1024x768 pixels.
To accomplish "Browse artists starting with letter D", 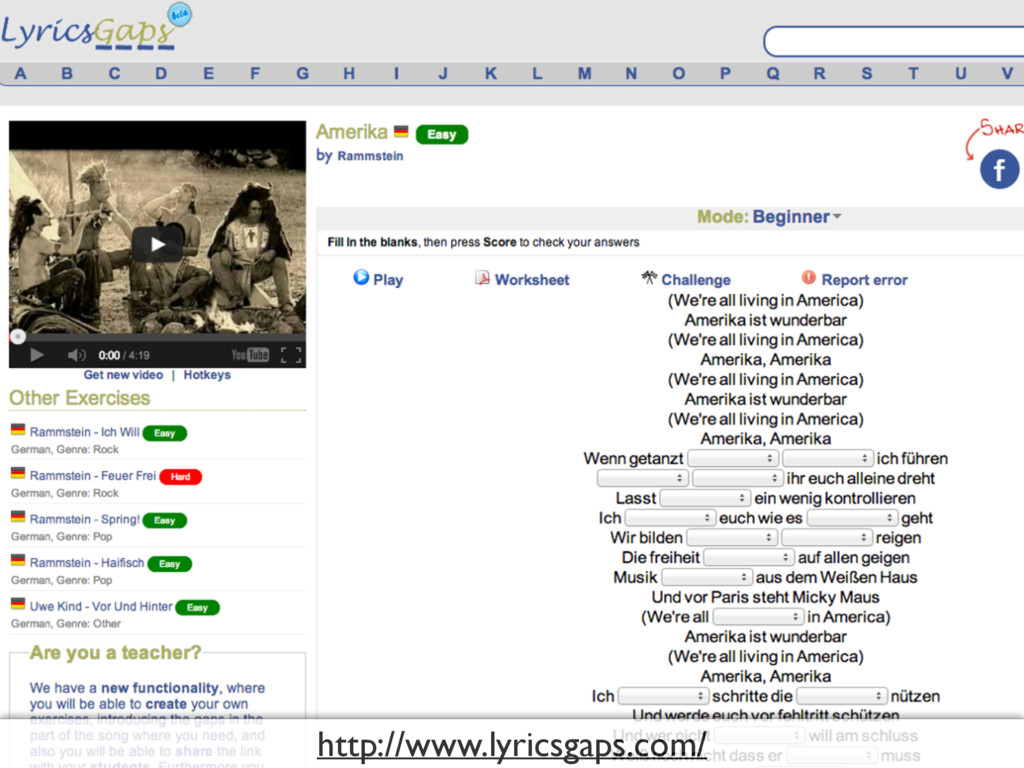I will 161,73.
